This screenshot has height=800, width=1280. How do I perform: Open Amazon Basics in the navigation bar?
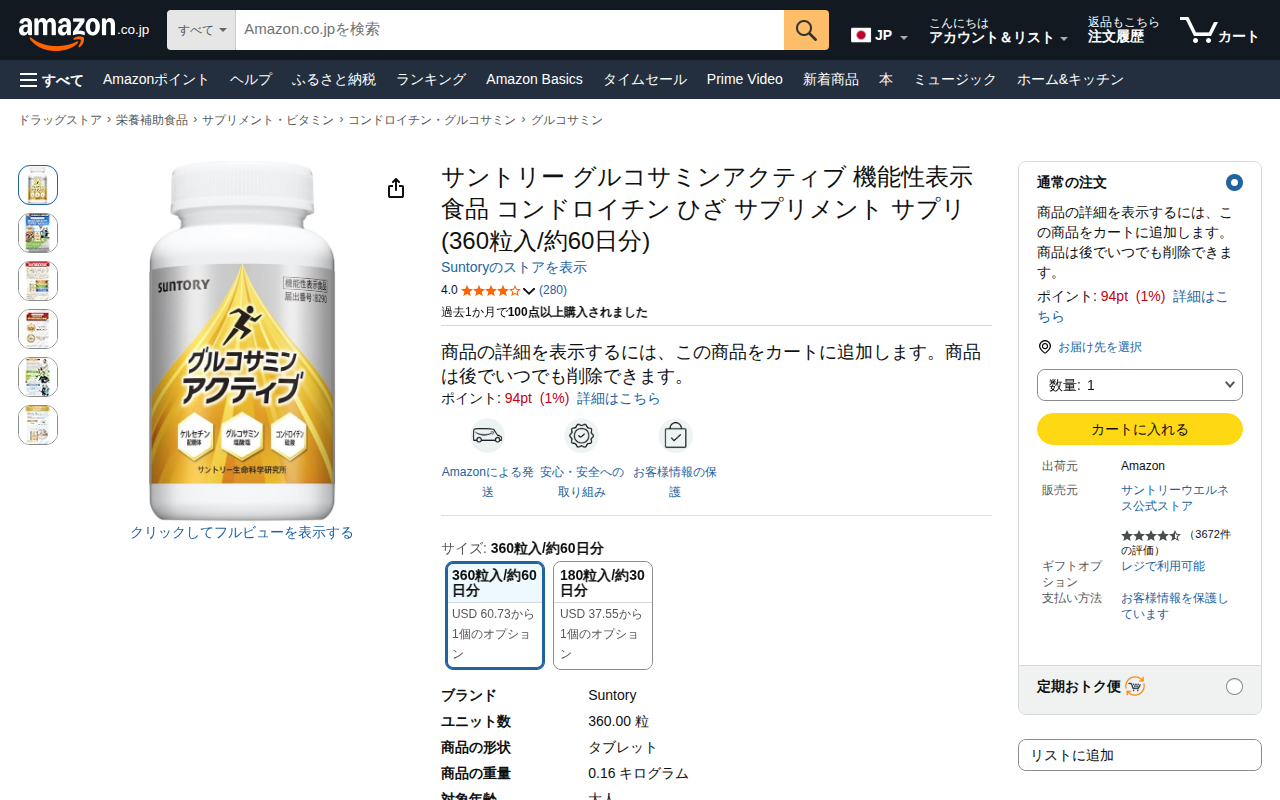534,79
